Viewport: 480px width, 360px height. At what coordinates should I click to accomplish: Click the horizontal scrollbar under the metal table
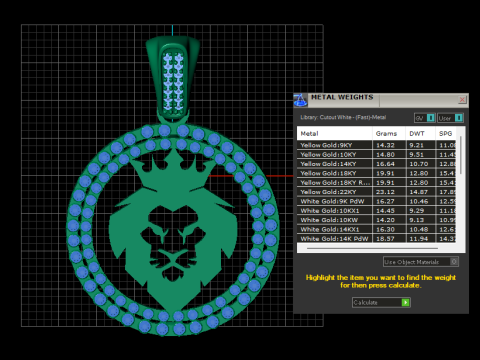(372, 248)
